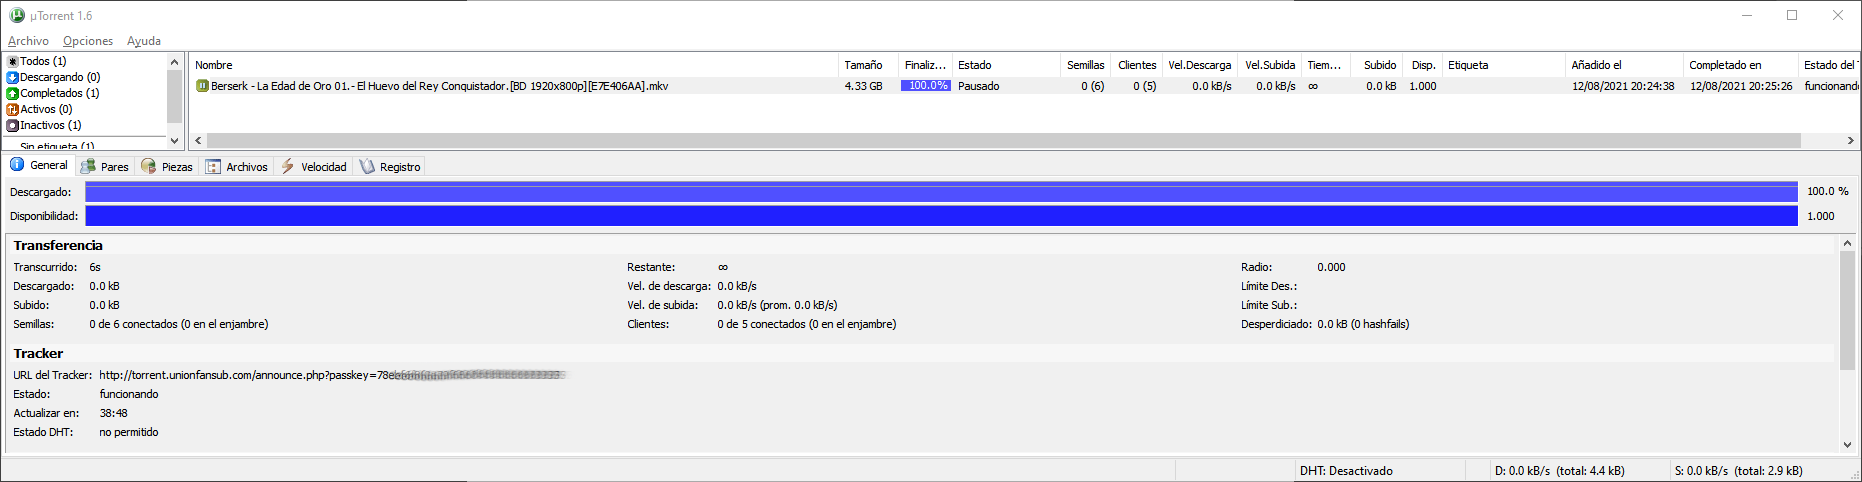Click details panel scroll up arrow
The image size is (1862, 482).
(x=1847, y=243)
